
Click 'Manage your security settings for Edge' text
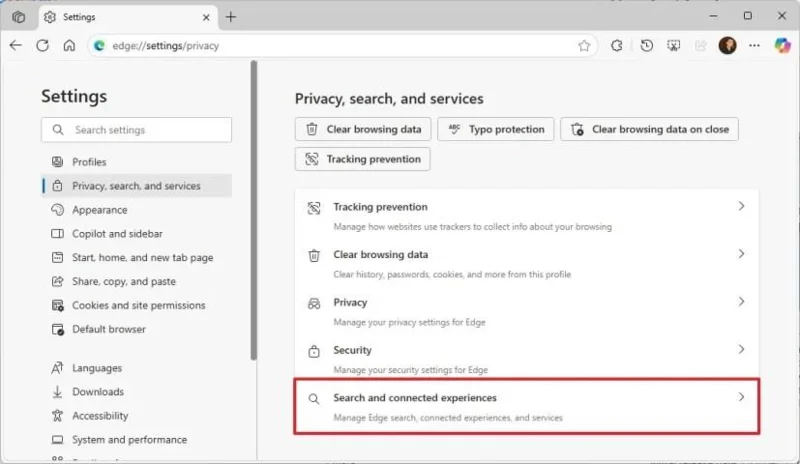coord(410,370)
